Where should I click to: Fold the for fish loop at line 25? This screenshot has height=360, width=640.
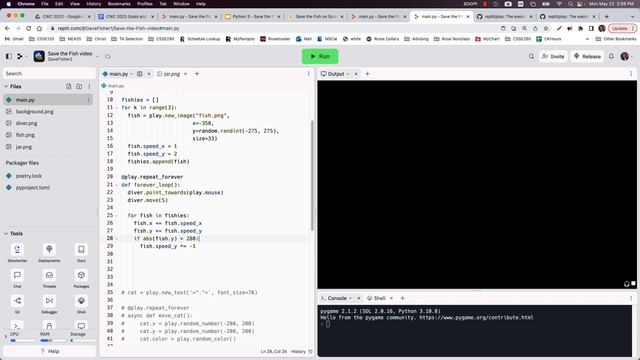[117, 216]
